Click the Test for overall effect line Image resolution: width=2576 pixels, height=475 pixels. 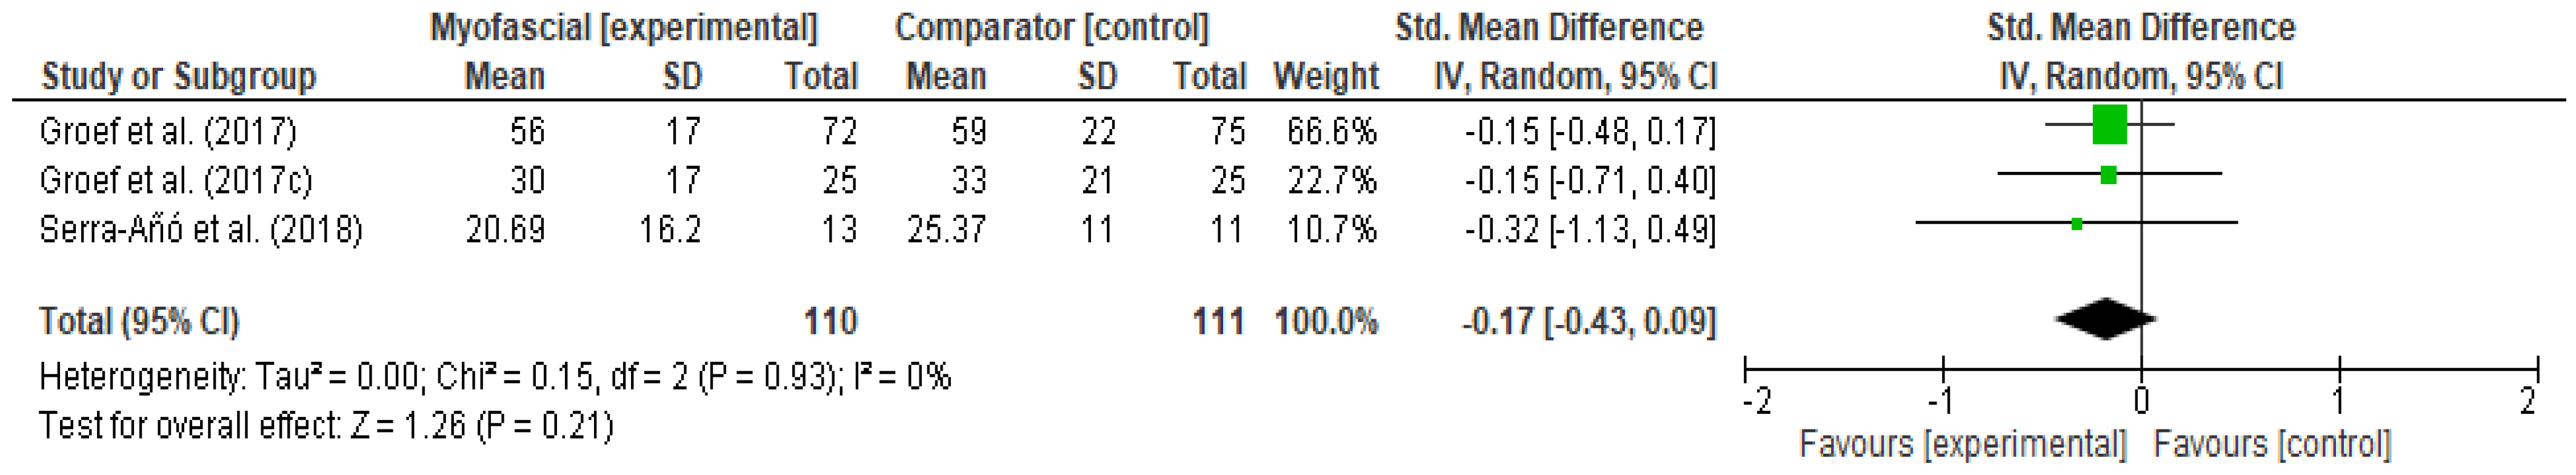pyautogui.click(x=326, y=426)
